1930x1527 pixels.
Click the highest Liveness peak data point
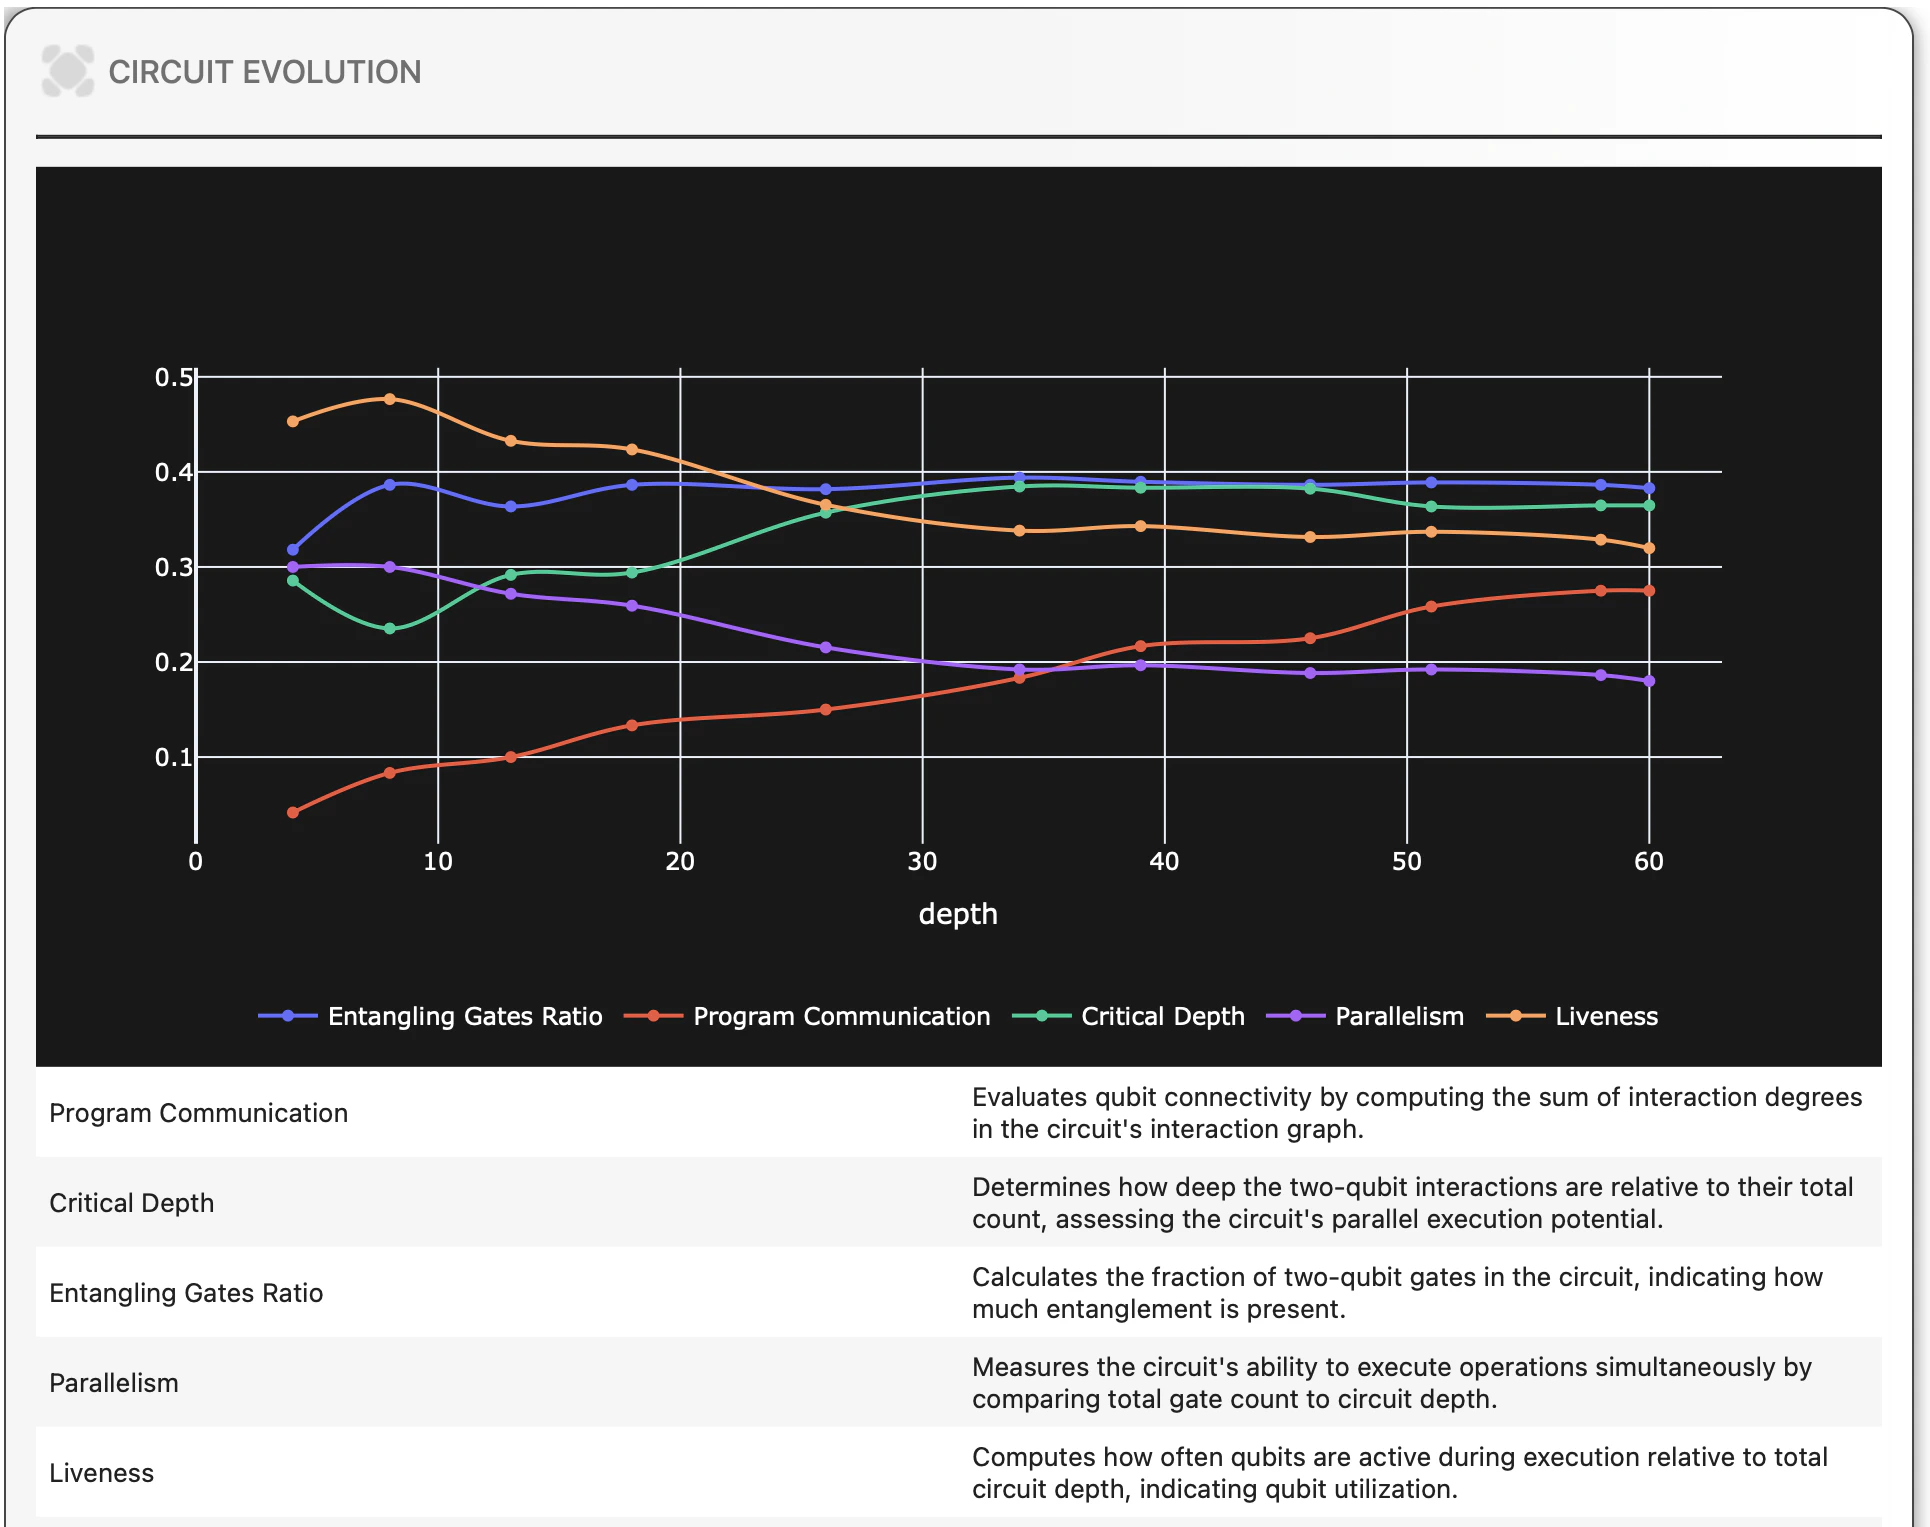pos(390,399)
